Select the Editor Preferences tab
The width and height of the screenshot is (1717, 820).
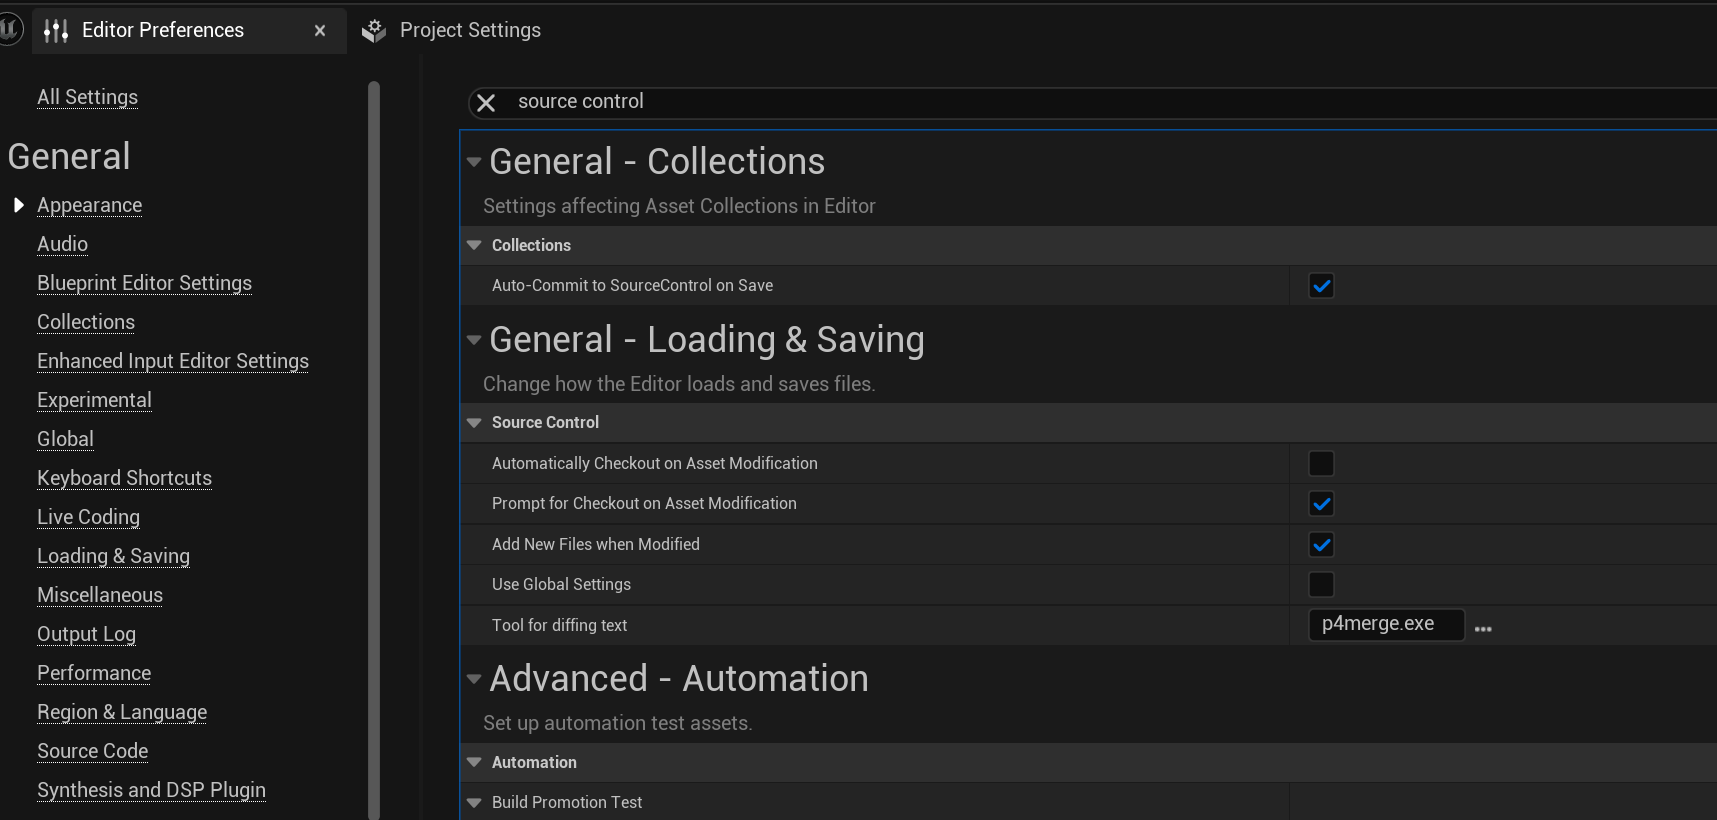point(162,31)
